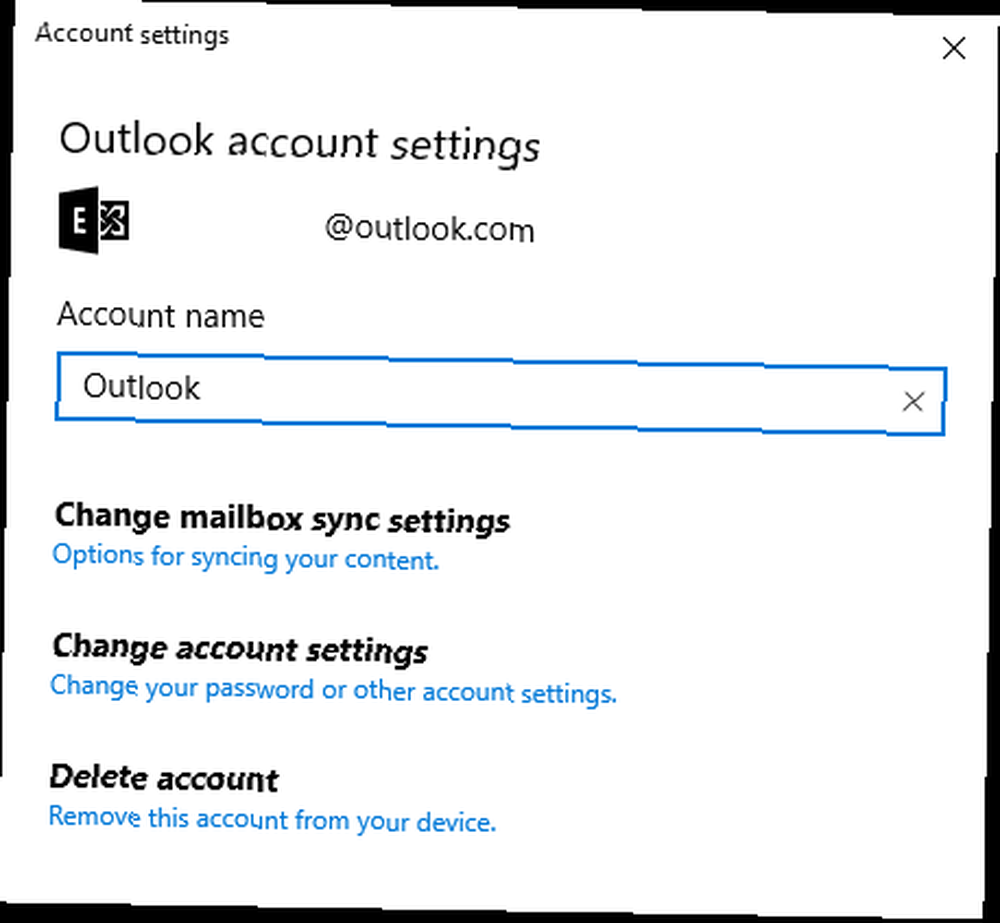Close the Account settings dialog

(953, 48)
